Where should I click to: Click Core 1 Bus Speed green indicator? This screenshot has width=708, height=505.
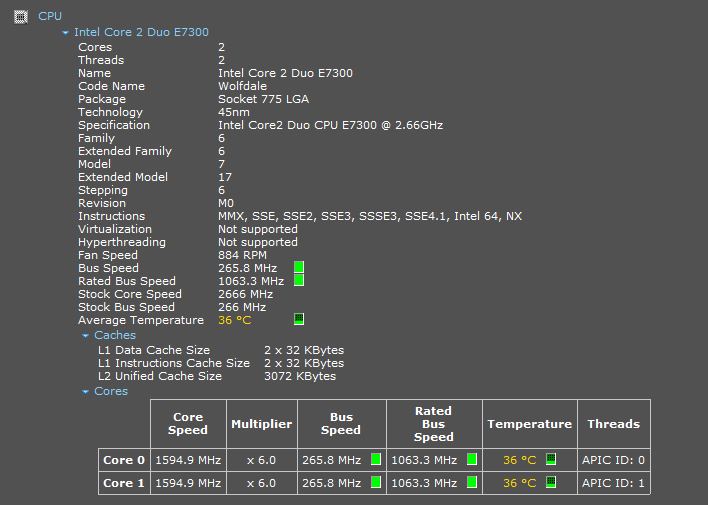point(376,482)
